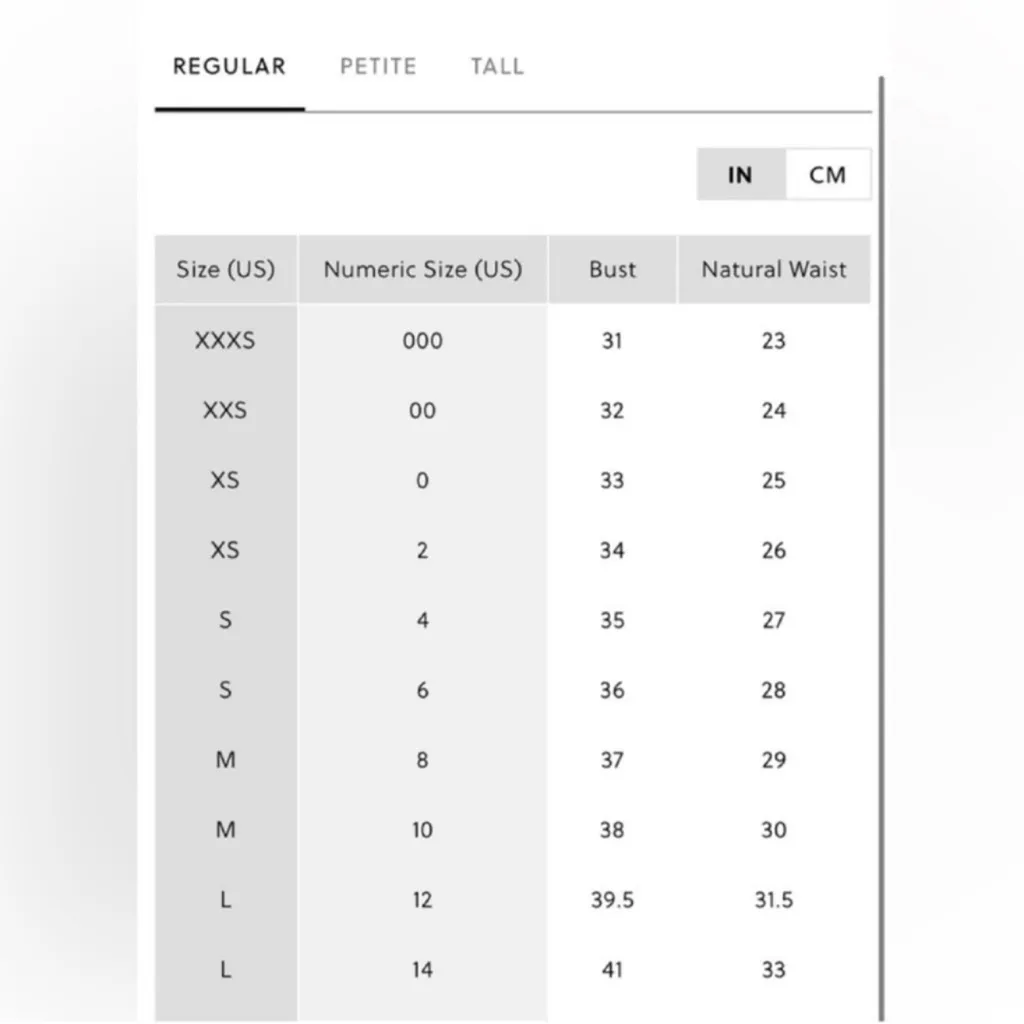Click numeric size 000 cell
Viewport: 1024px width, 1024px height.
pyautogui.click(x=422, y=341)
